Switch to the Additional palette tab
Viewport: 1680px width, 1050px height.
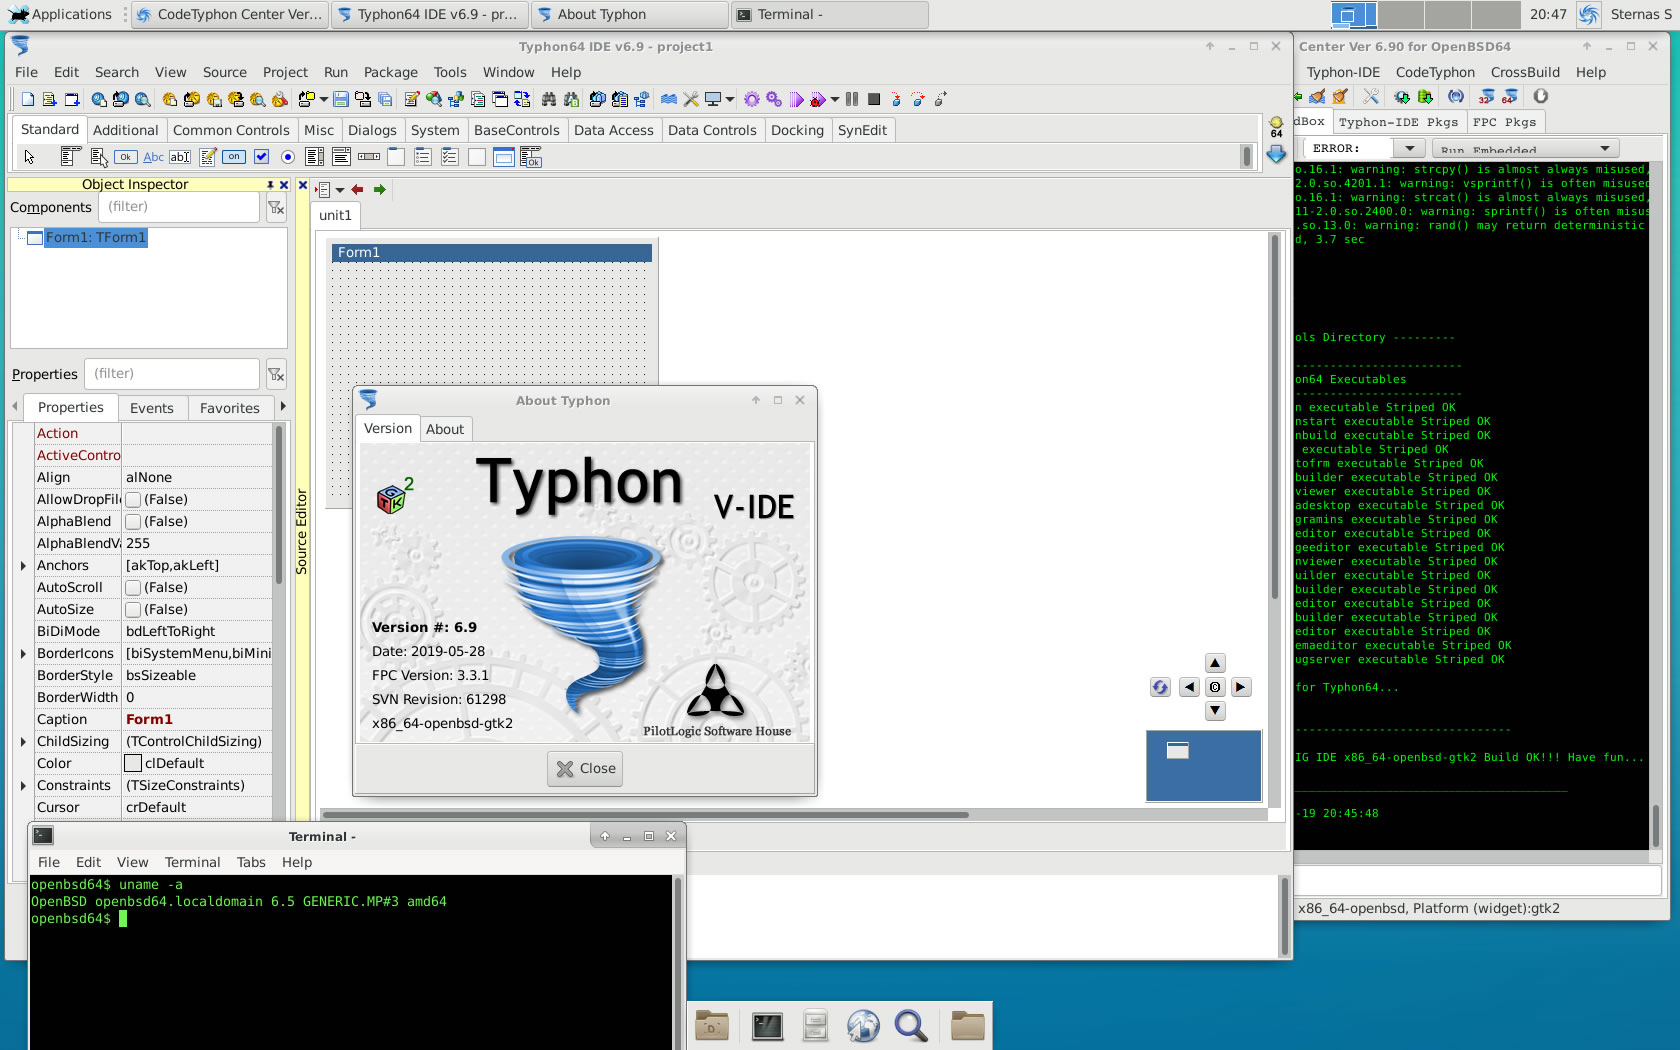[x=125, y=130]
